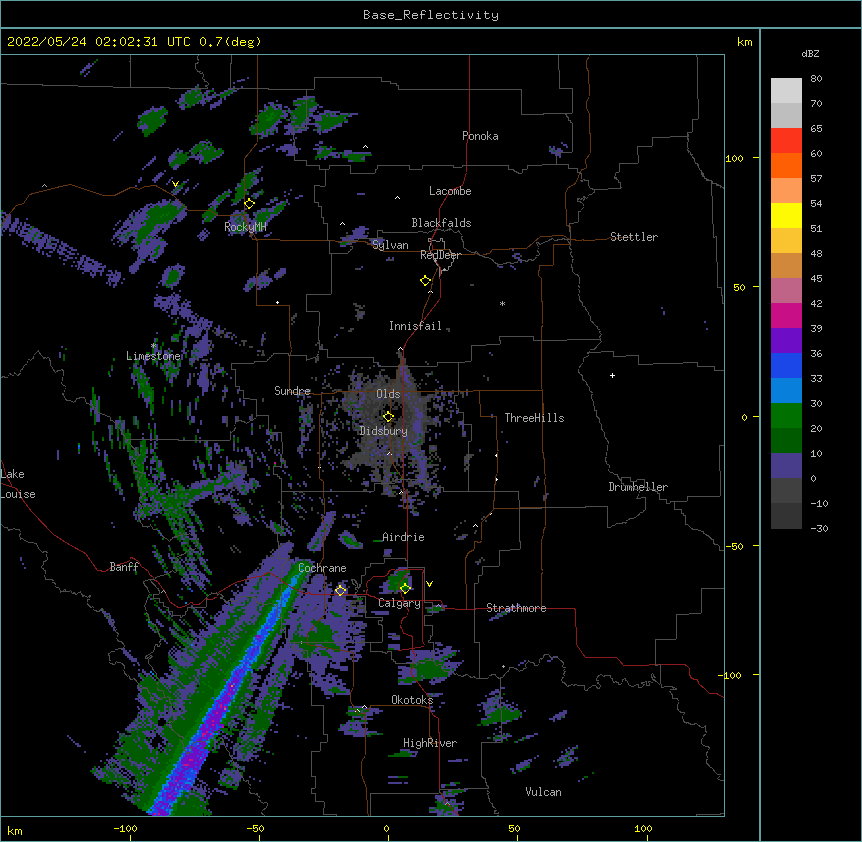Click the Olds town label
The height and width of the screenshot is (842, 862).
[x=388, y=394]
